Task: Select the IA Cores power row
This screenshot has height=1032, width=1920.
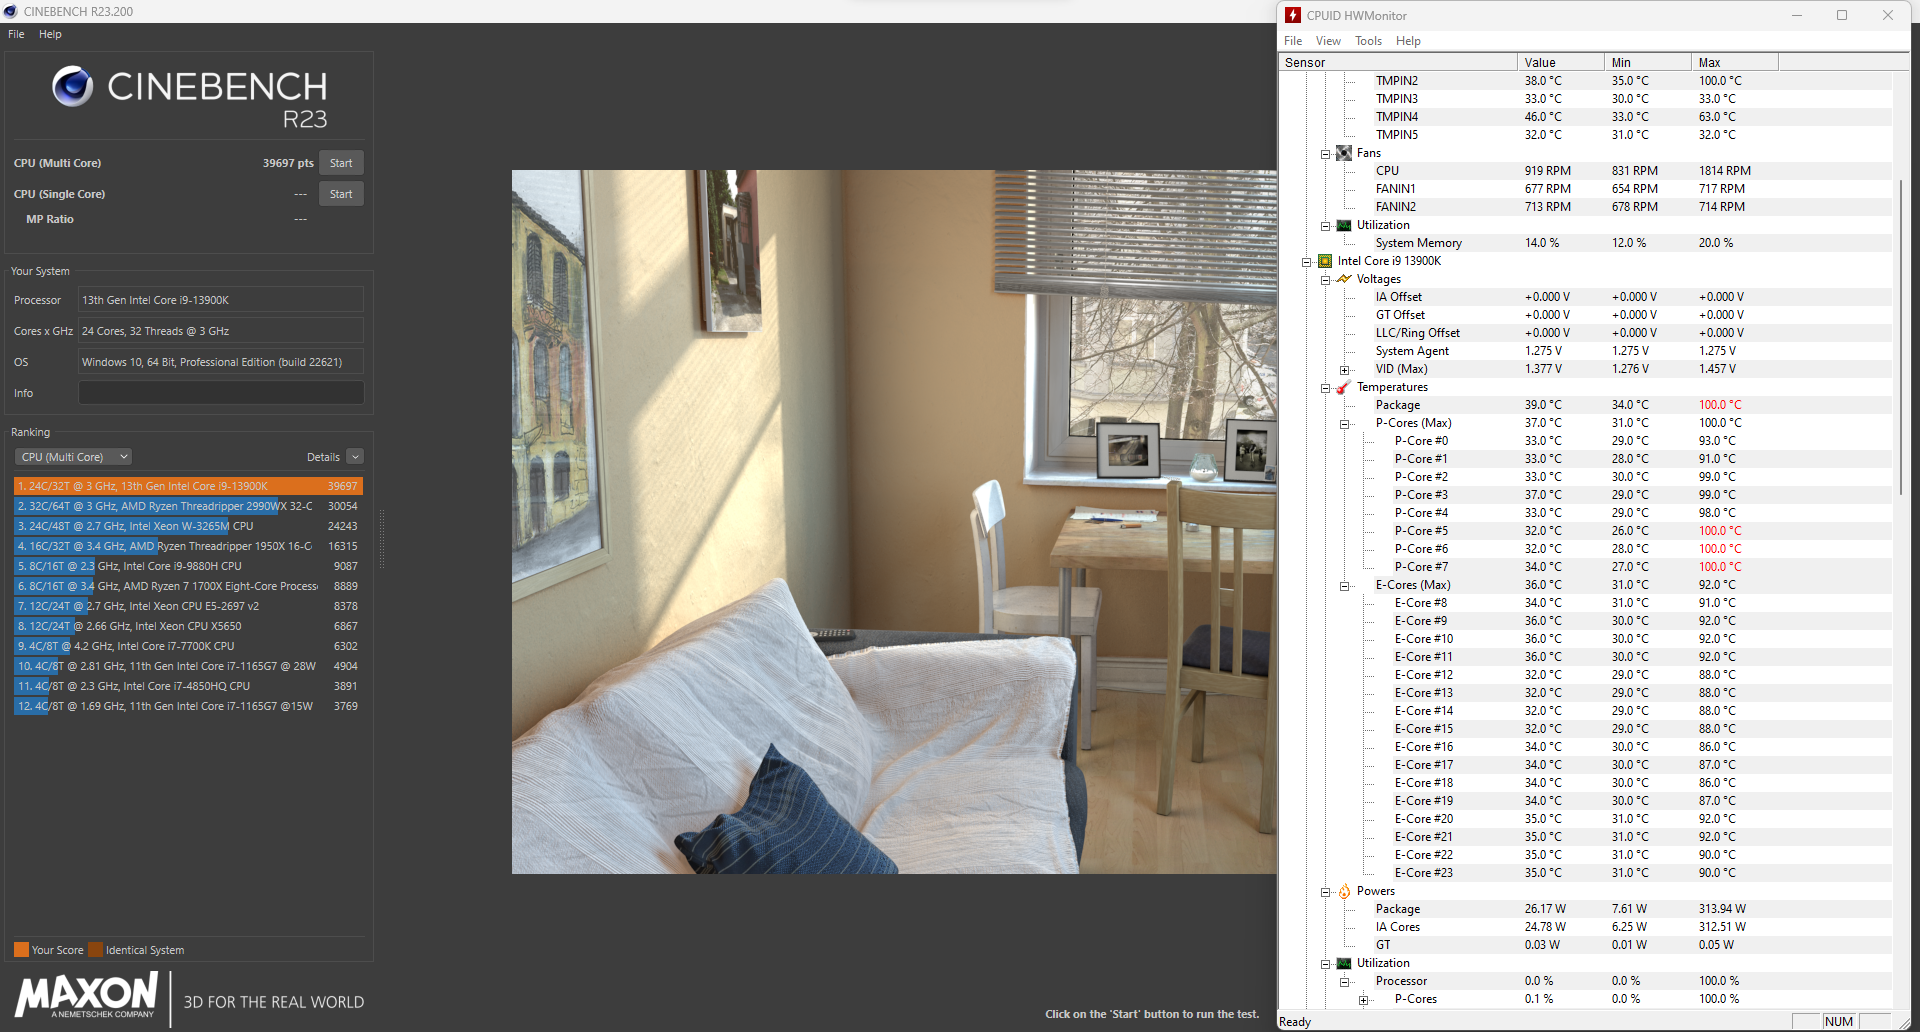Action: click(1585, 927)
